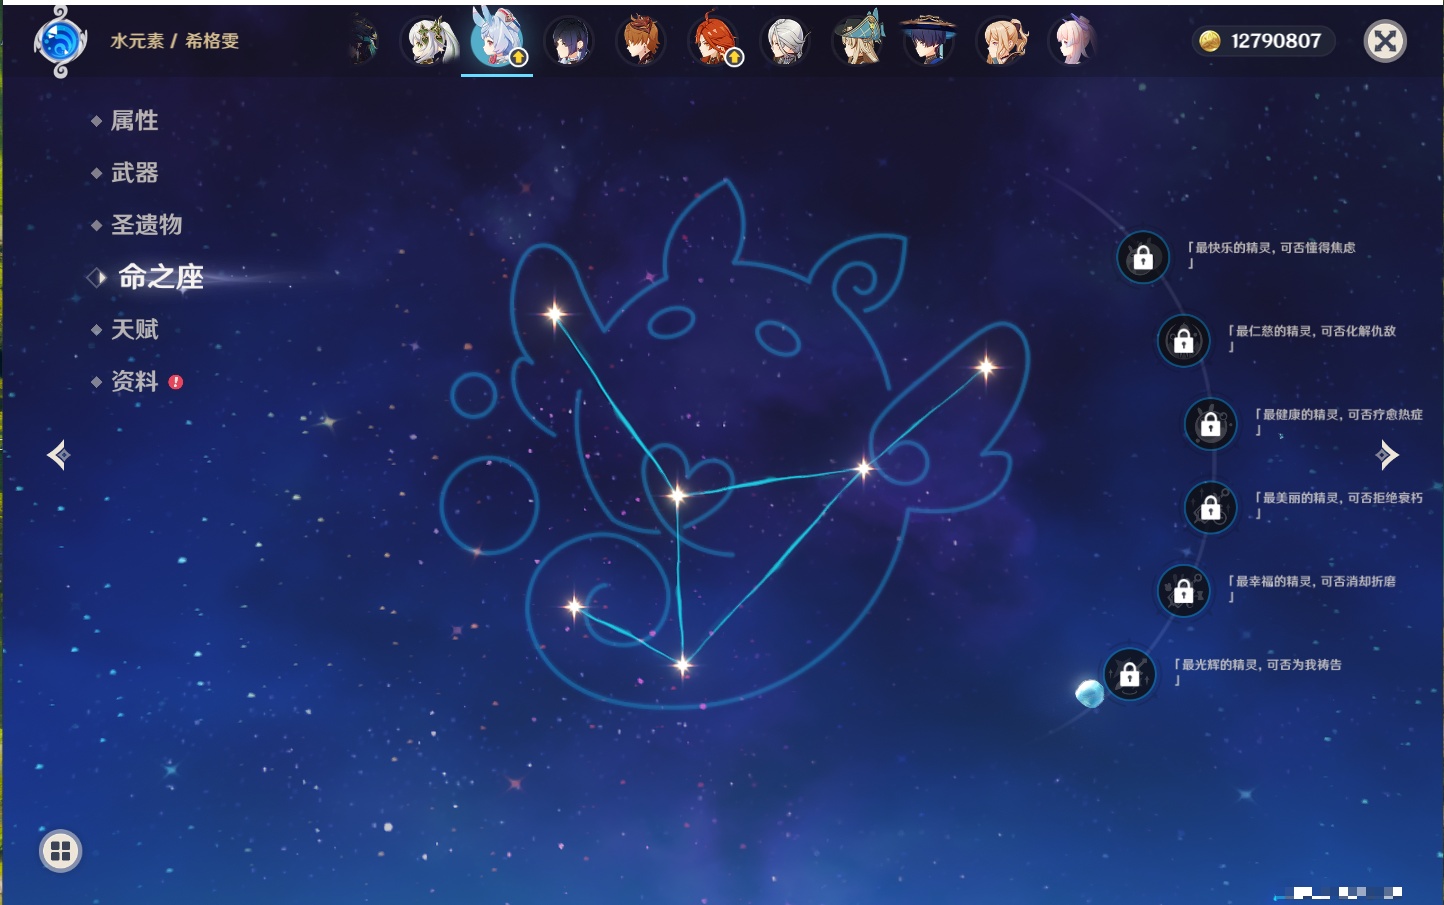1444x905 pixels.
Task: Open the 圣遗物 artifacts section
Action: click(x=146, y=225)
